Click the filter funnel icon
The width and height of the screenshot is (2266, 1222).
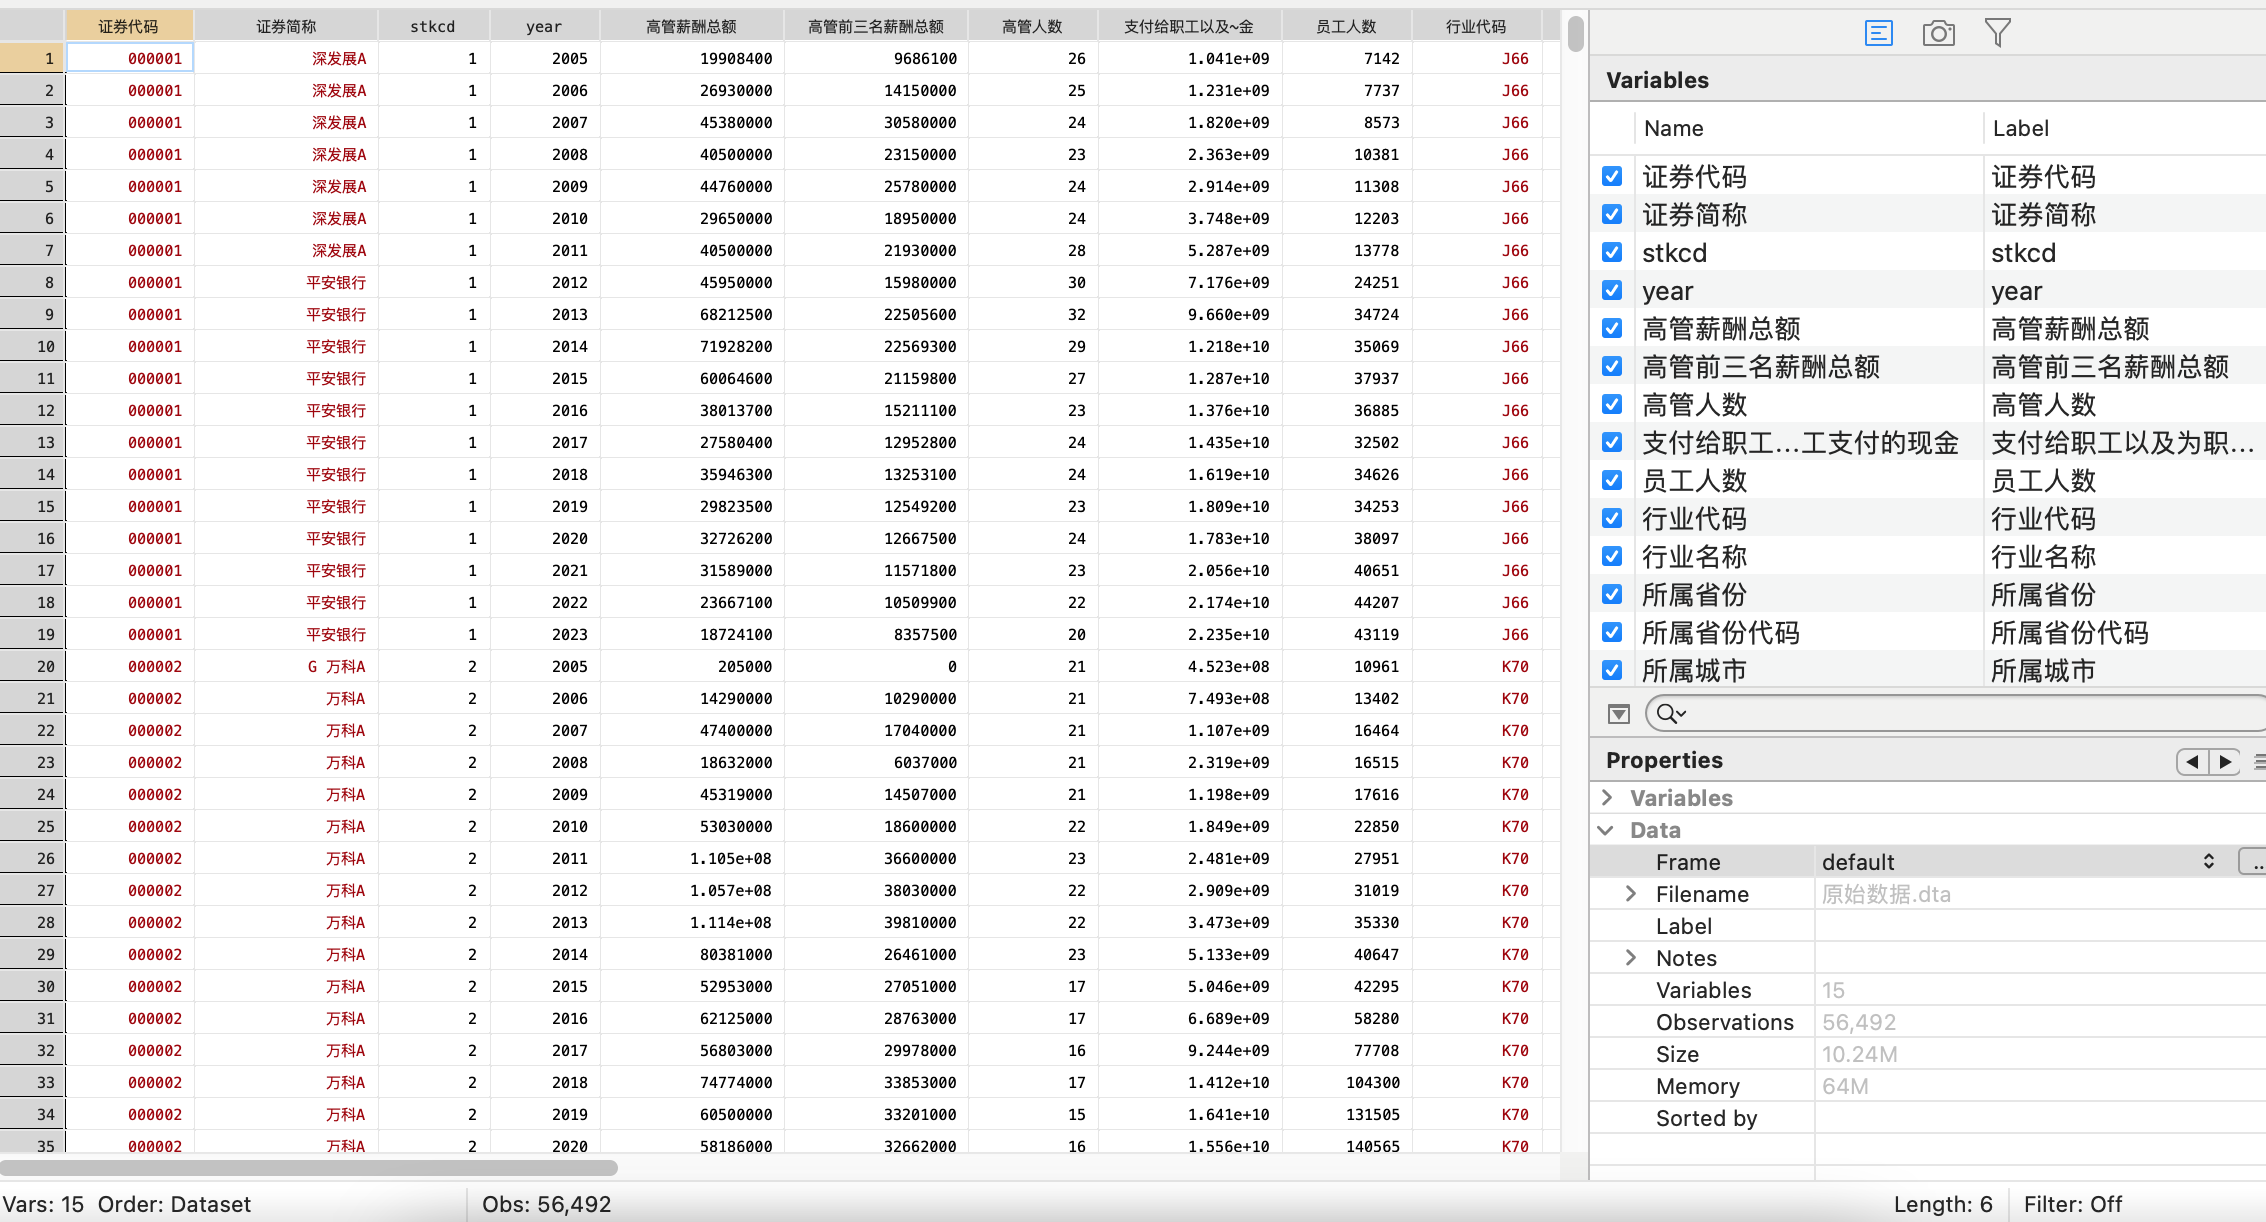pyautogui.click(x=1997, y=33)
